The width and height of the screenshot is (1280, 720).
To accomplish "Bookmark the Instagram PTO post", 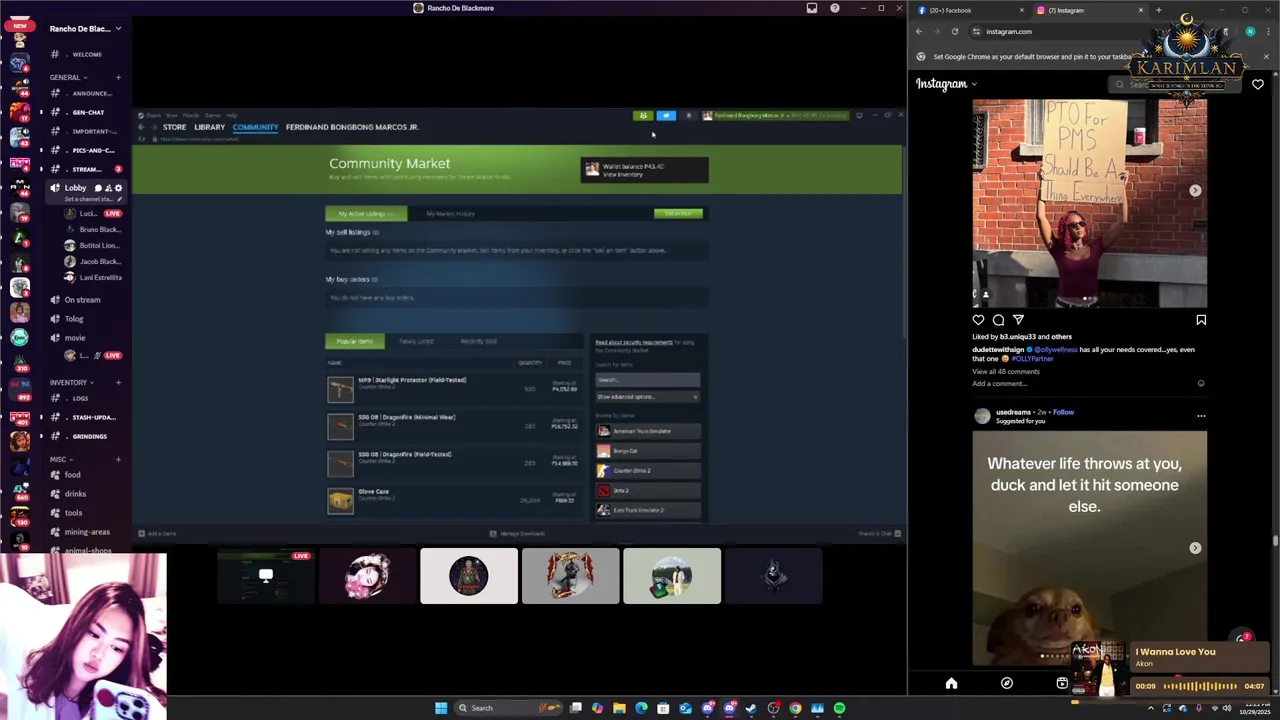I will pos(1201,320).
